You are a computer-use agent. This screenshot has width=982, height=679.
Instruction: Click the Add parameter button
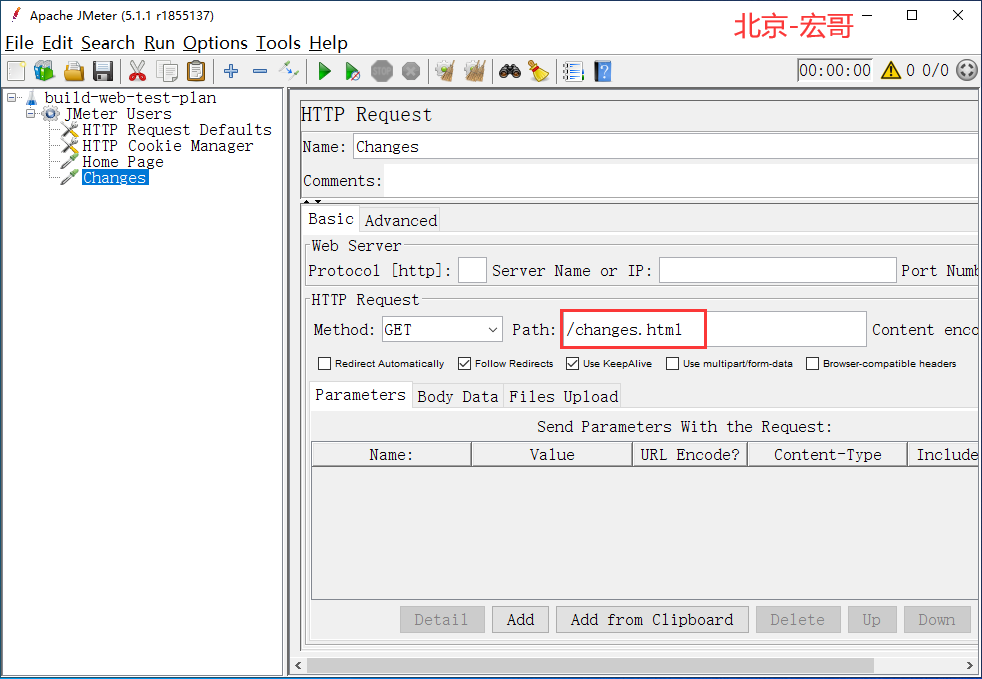520,619
